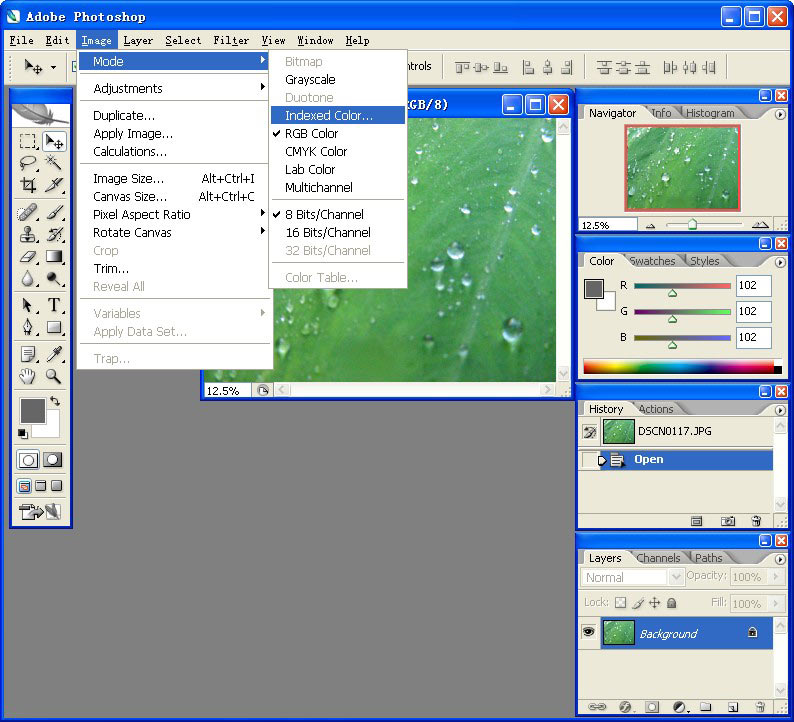Select the Eraser tool
794x722 pixels.
point(28,256)
